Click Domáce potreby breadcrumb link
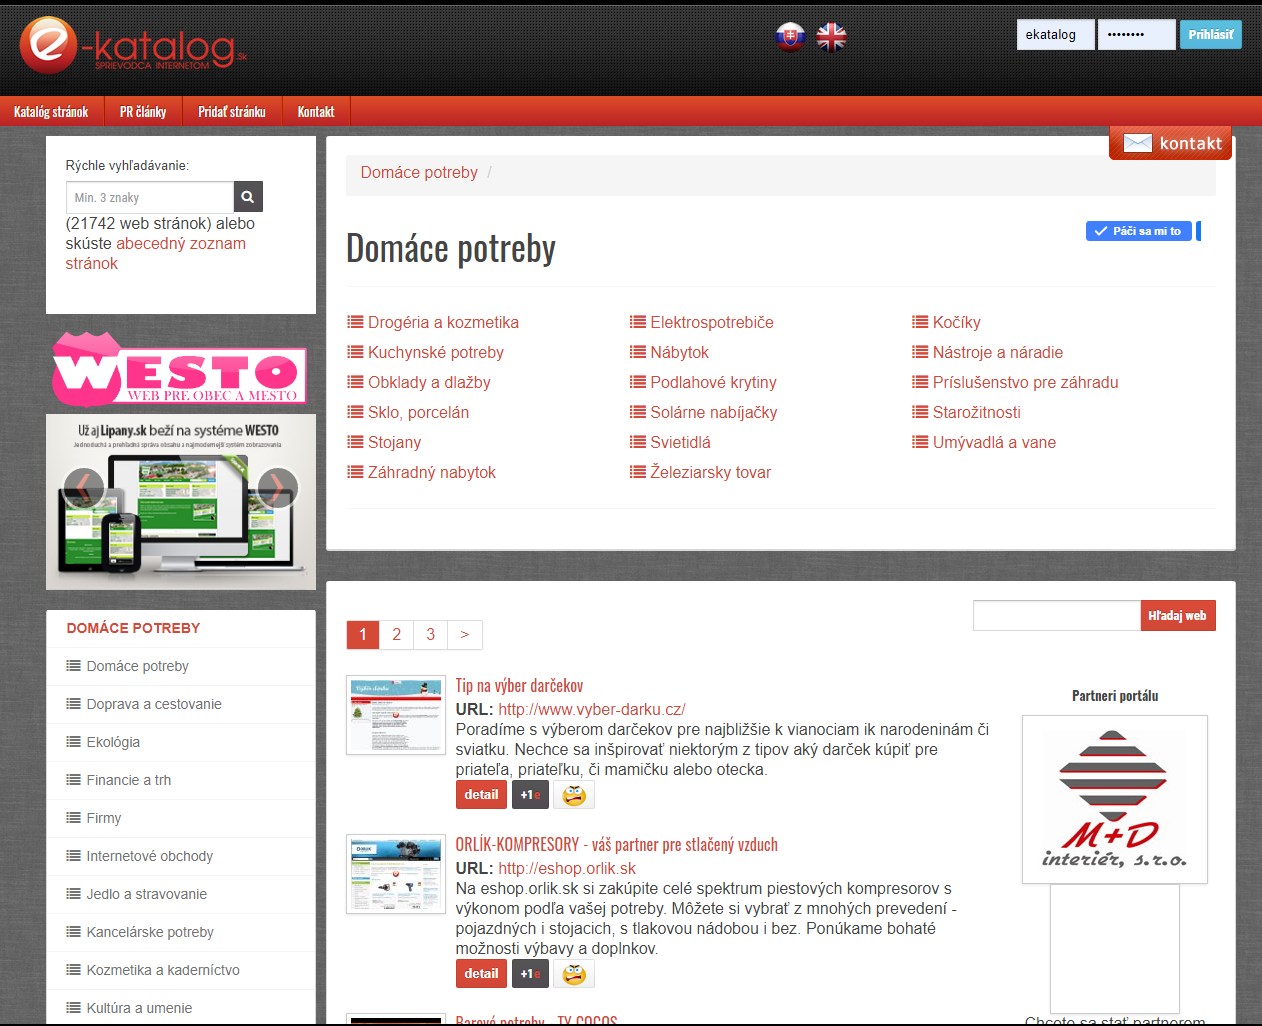Viewport: 1262px width, 1026px height. click(419, 172)
